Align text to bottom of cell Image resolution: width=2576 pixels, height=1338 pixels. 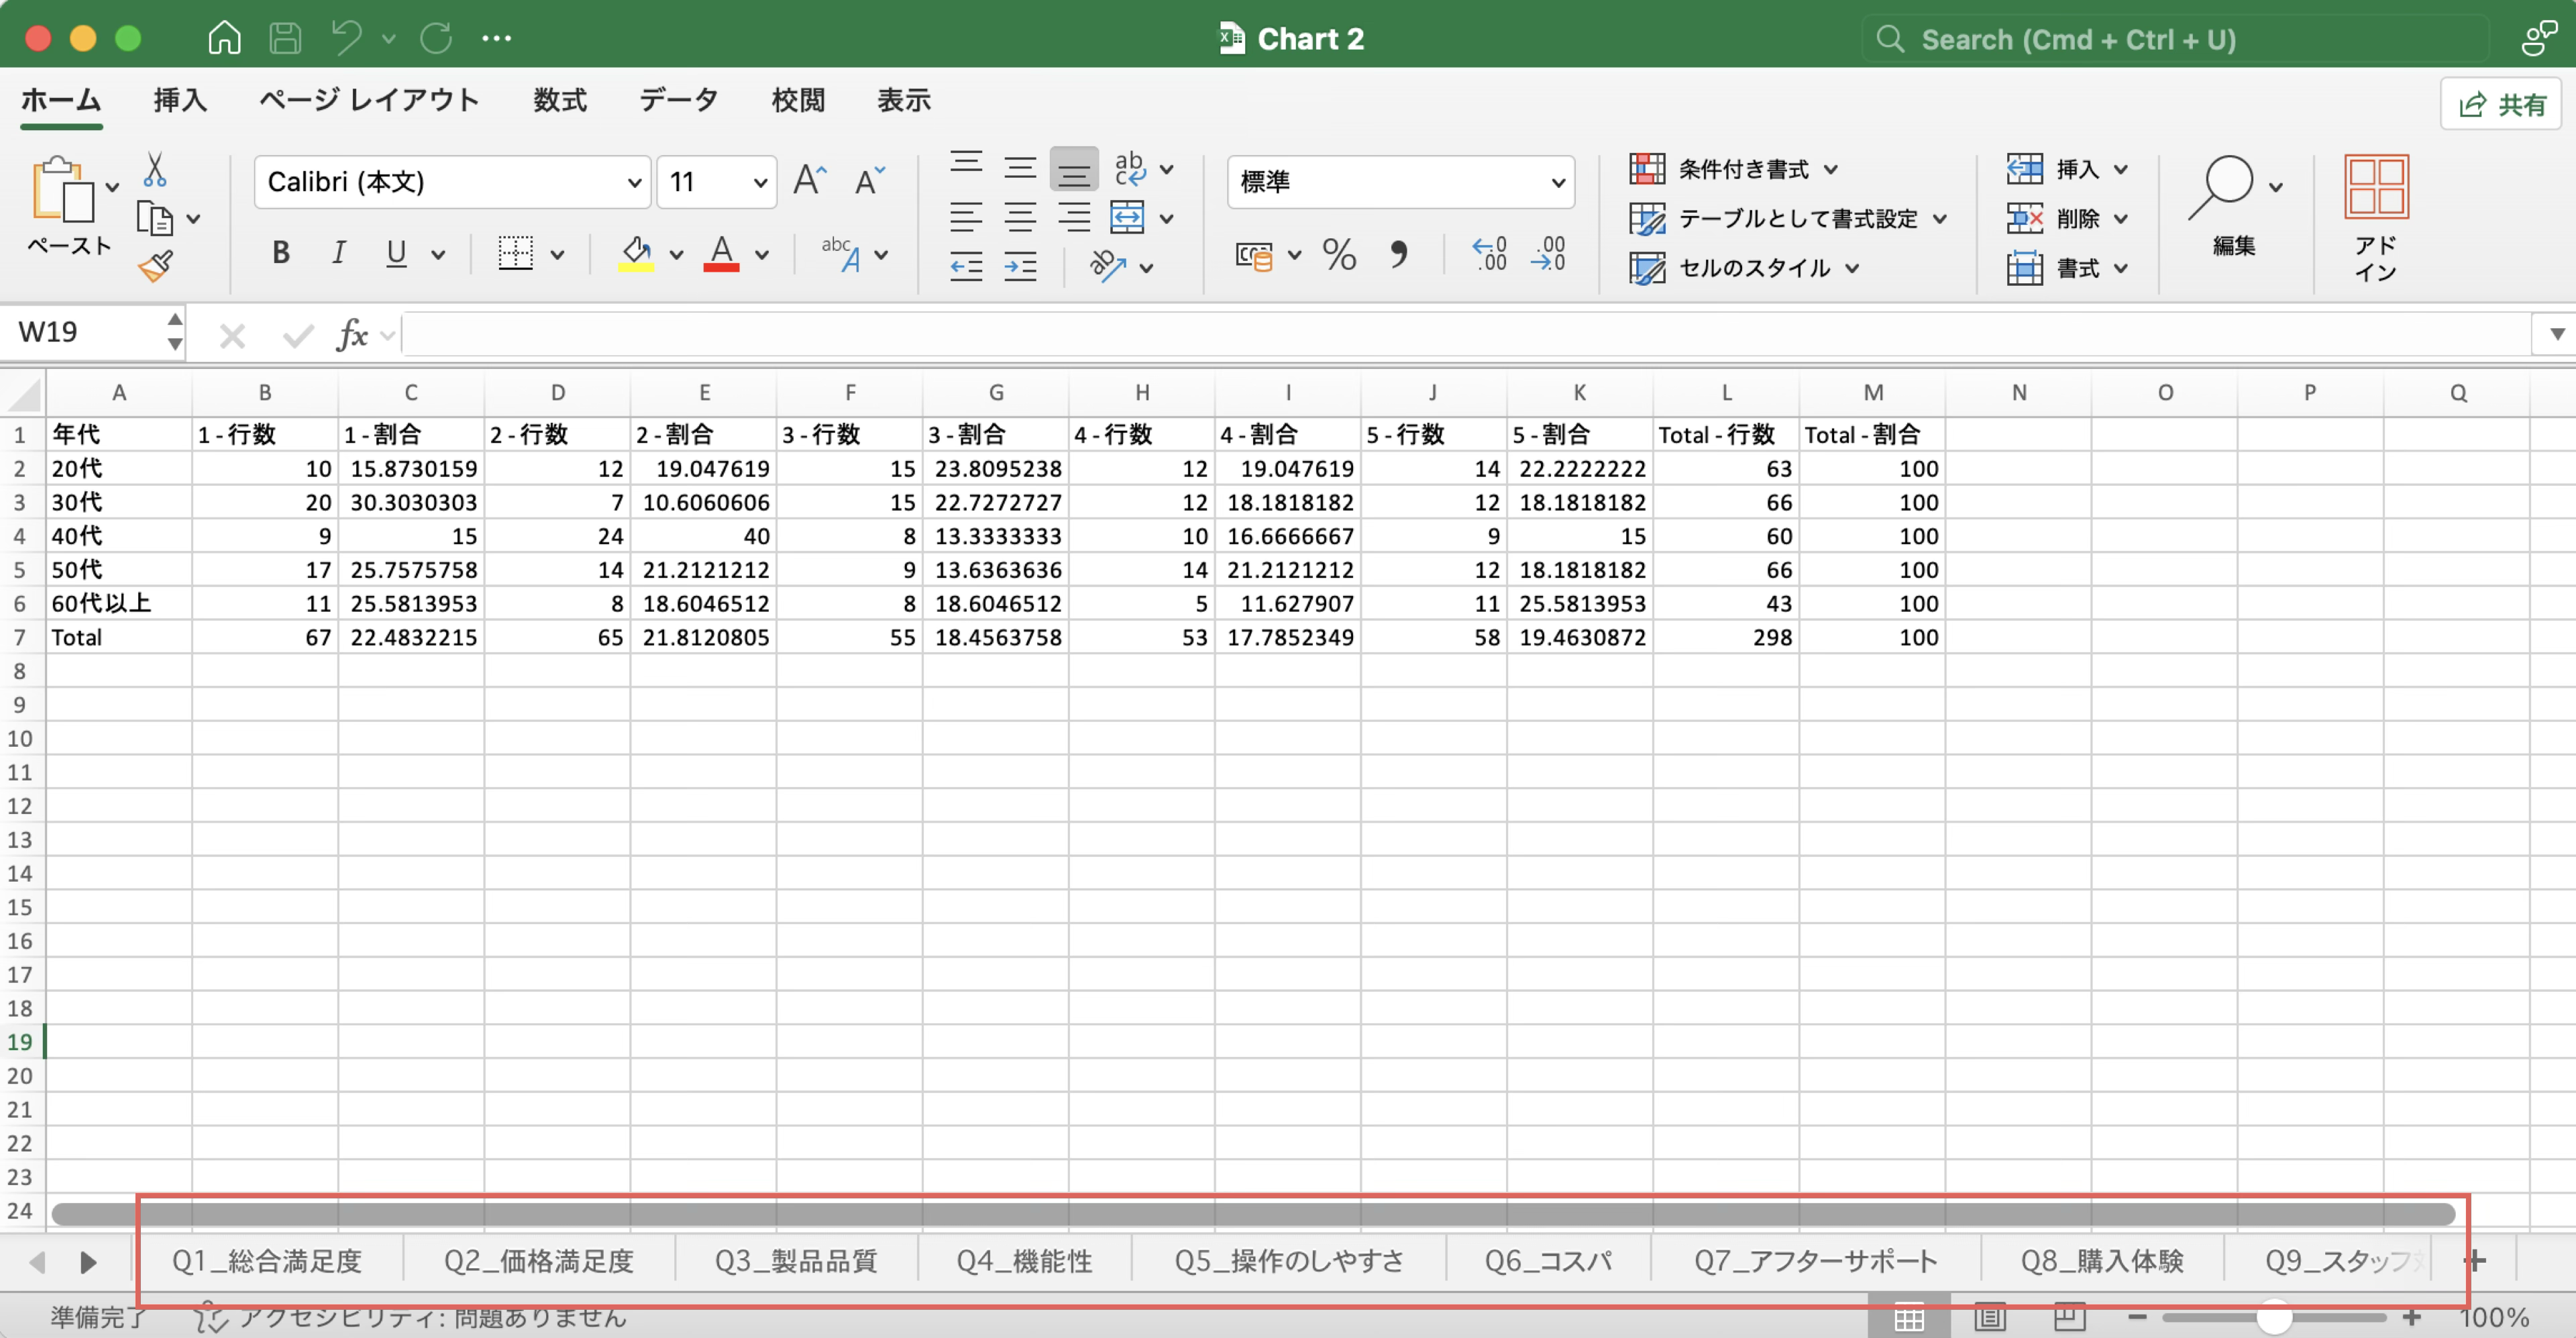coord(1074,168)
